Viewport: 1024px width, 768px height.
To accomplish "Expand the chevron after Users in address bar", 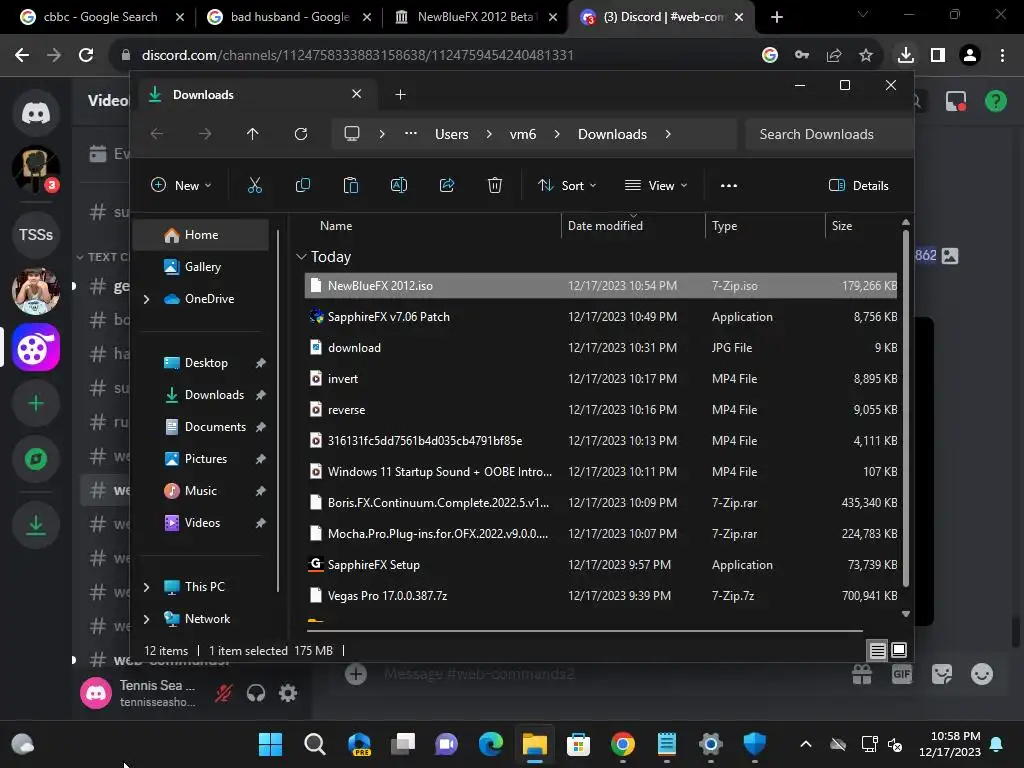I will [x=488, y=134].
